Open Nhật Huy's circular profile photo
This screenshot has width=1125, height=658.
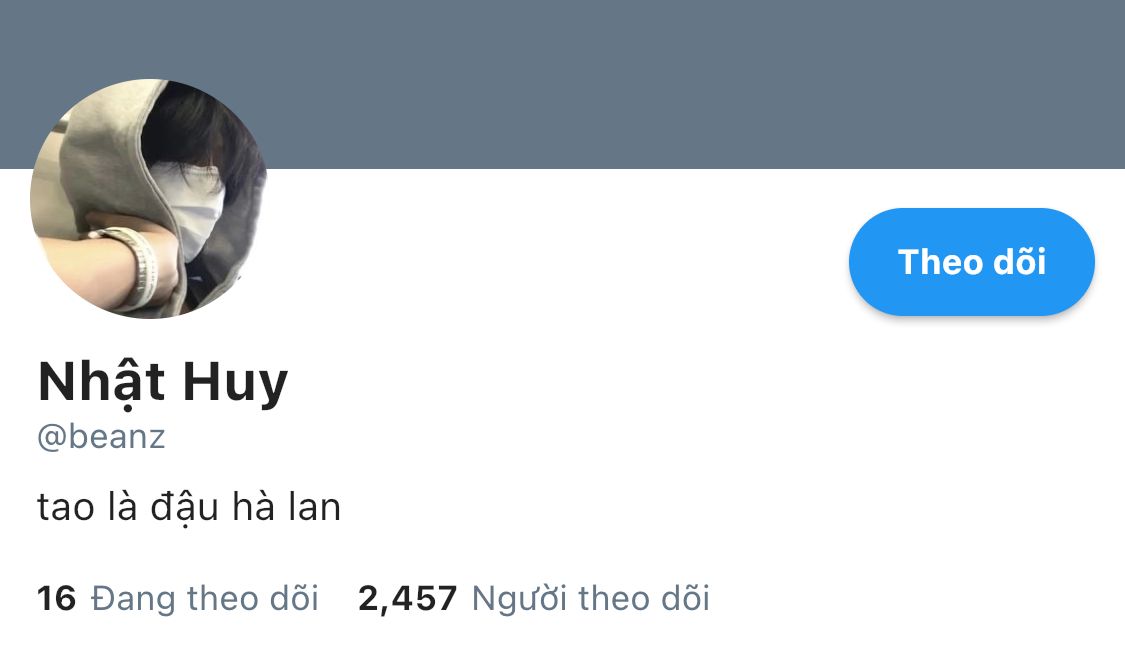[149, 199]
